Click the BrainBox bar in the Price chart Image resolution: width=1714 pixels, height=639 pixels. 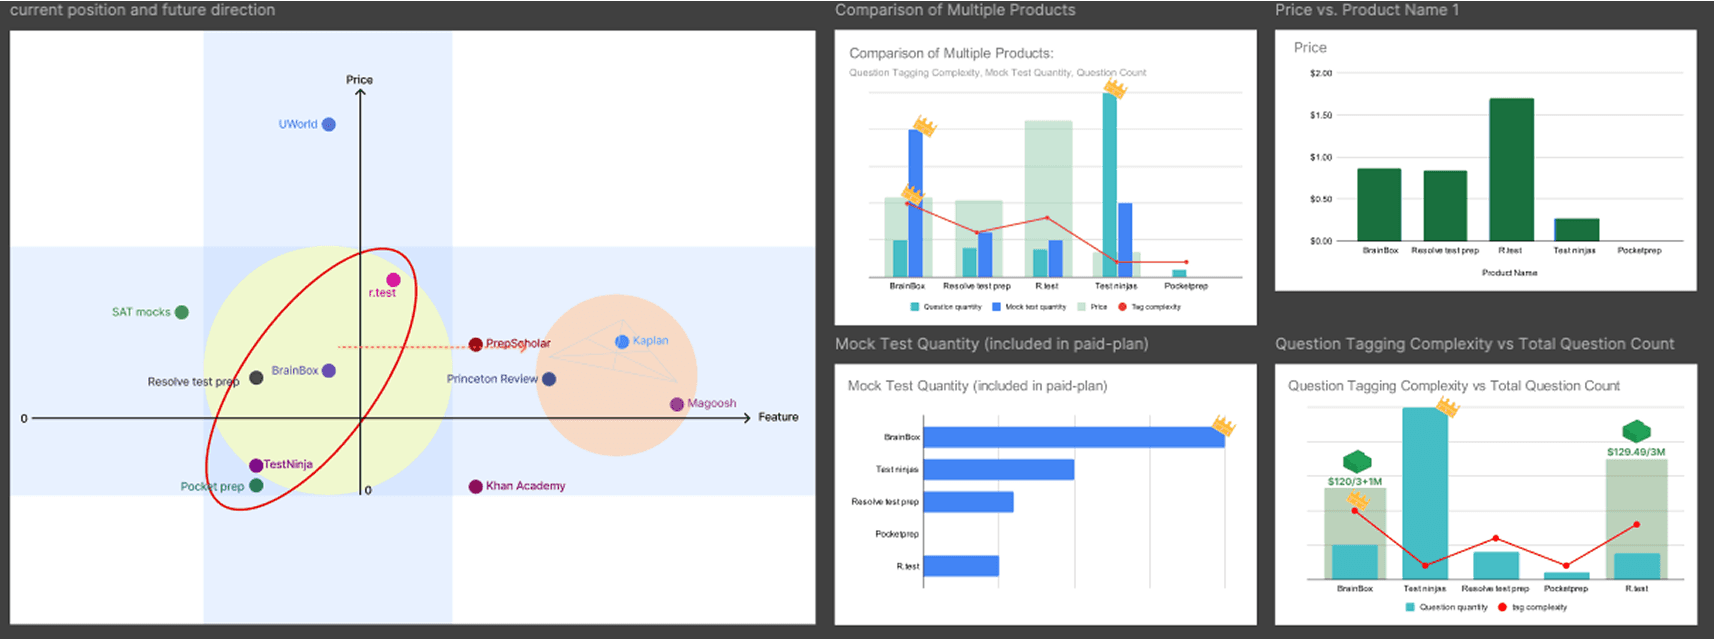coord(1379,205)
